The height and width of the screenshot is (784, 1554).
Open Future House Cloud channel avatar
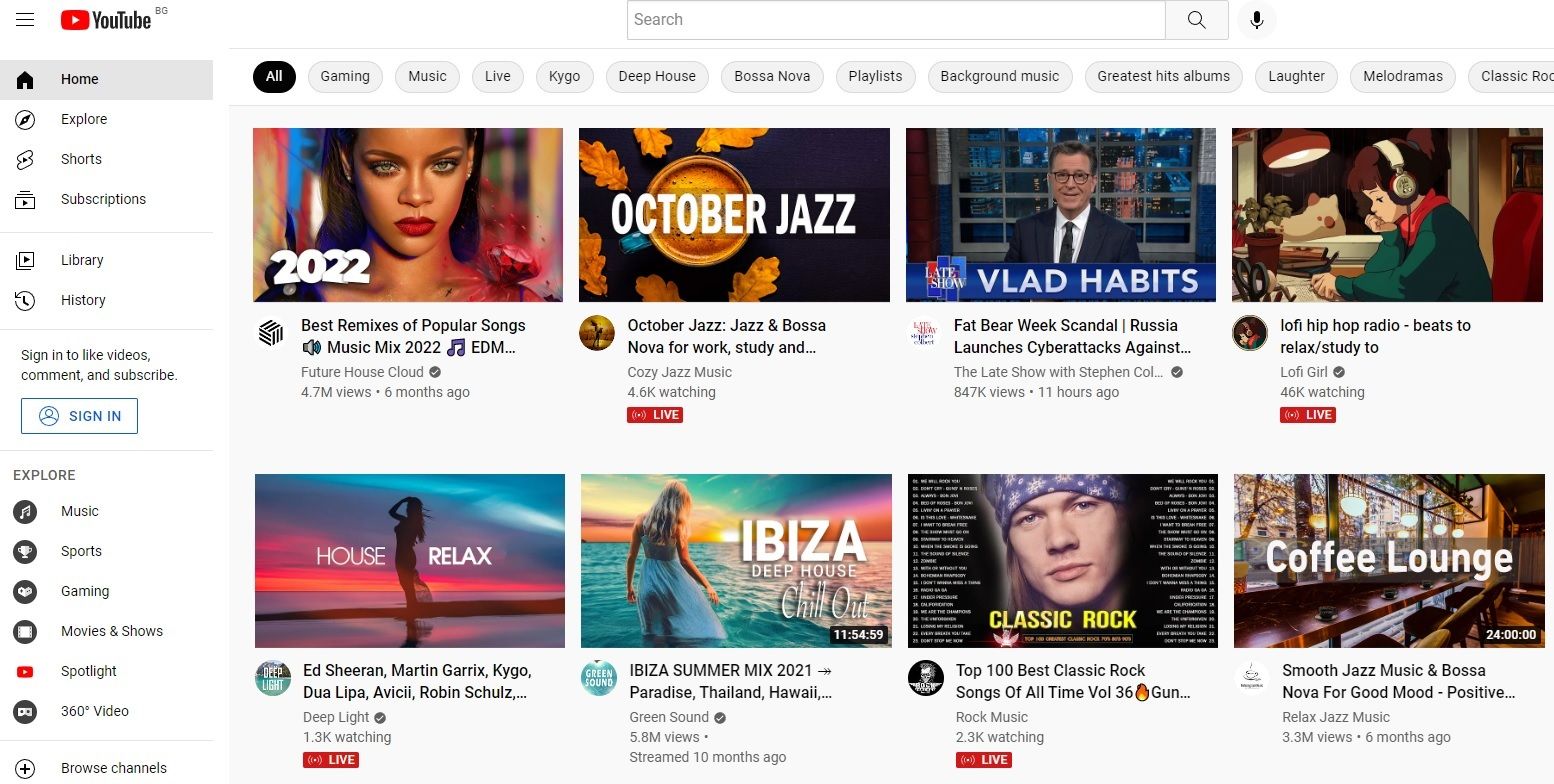[271, 334]
